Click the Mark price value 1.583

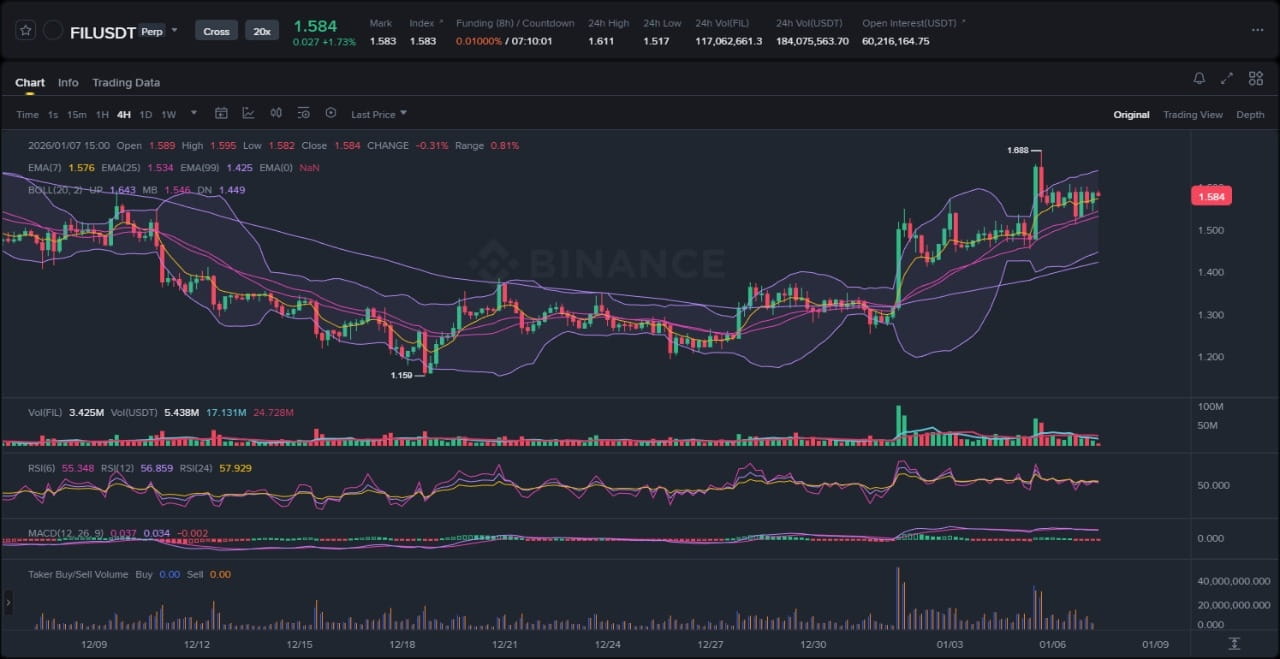click(x=382, y=41)
